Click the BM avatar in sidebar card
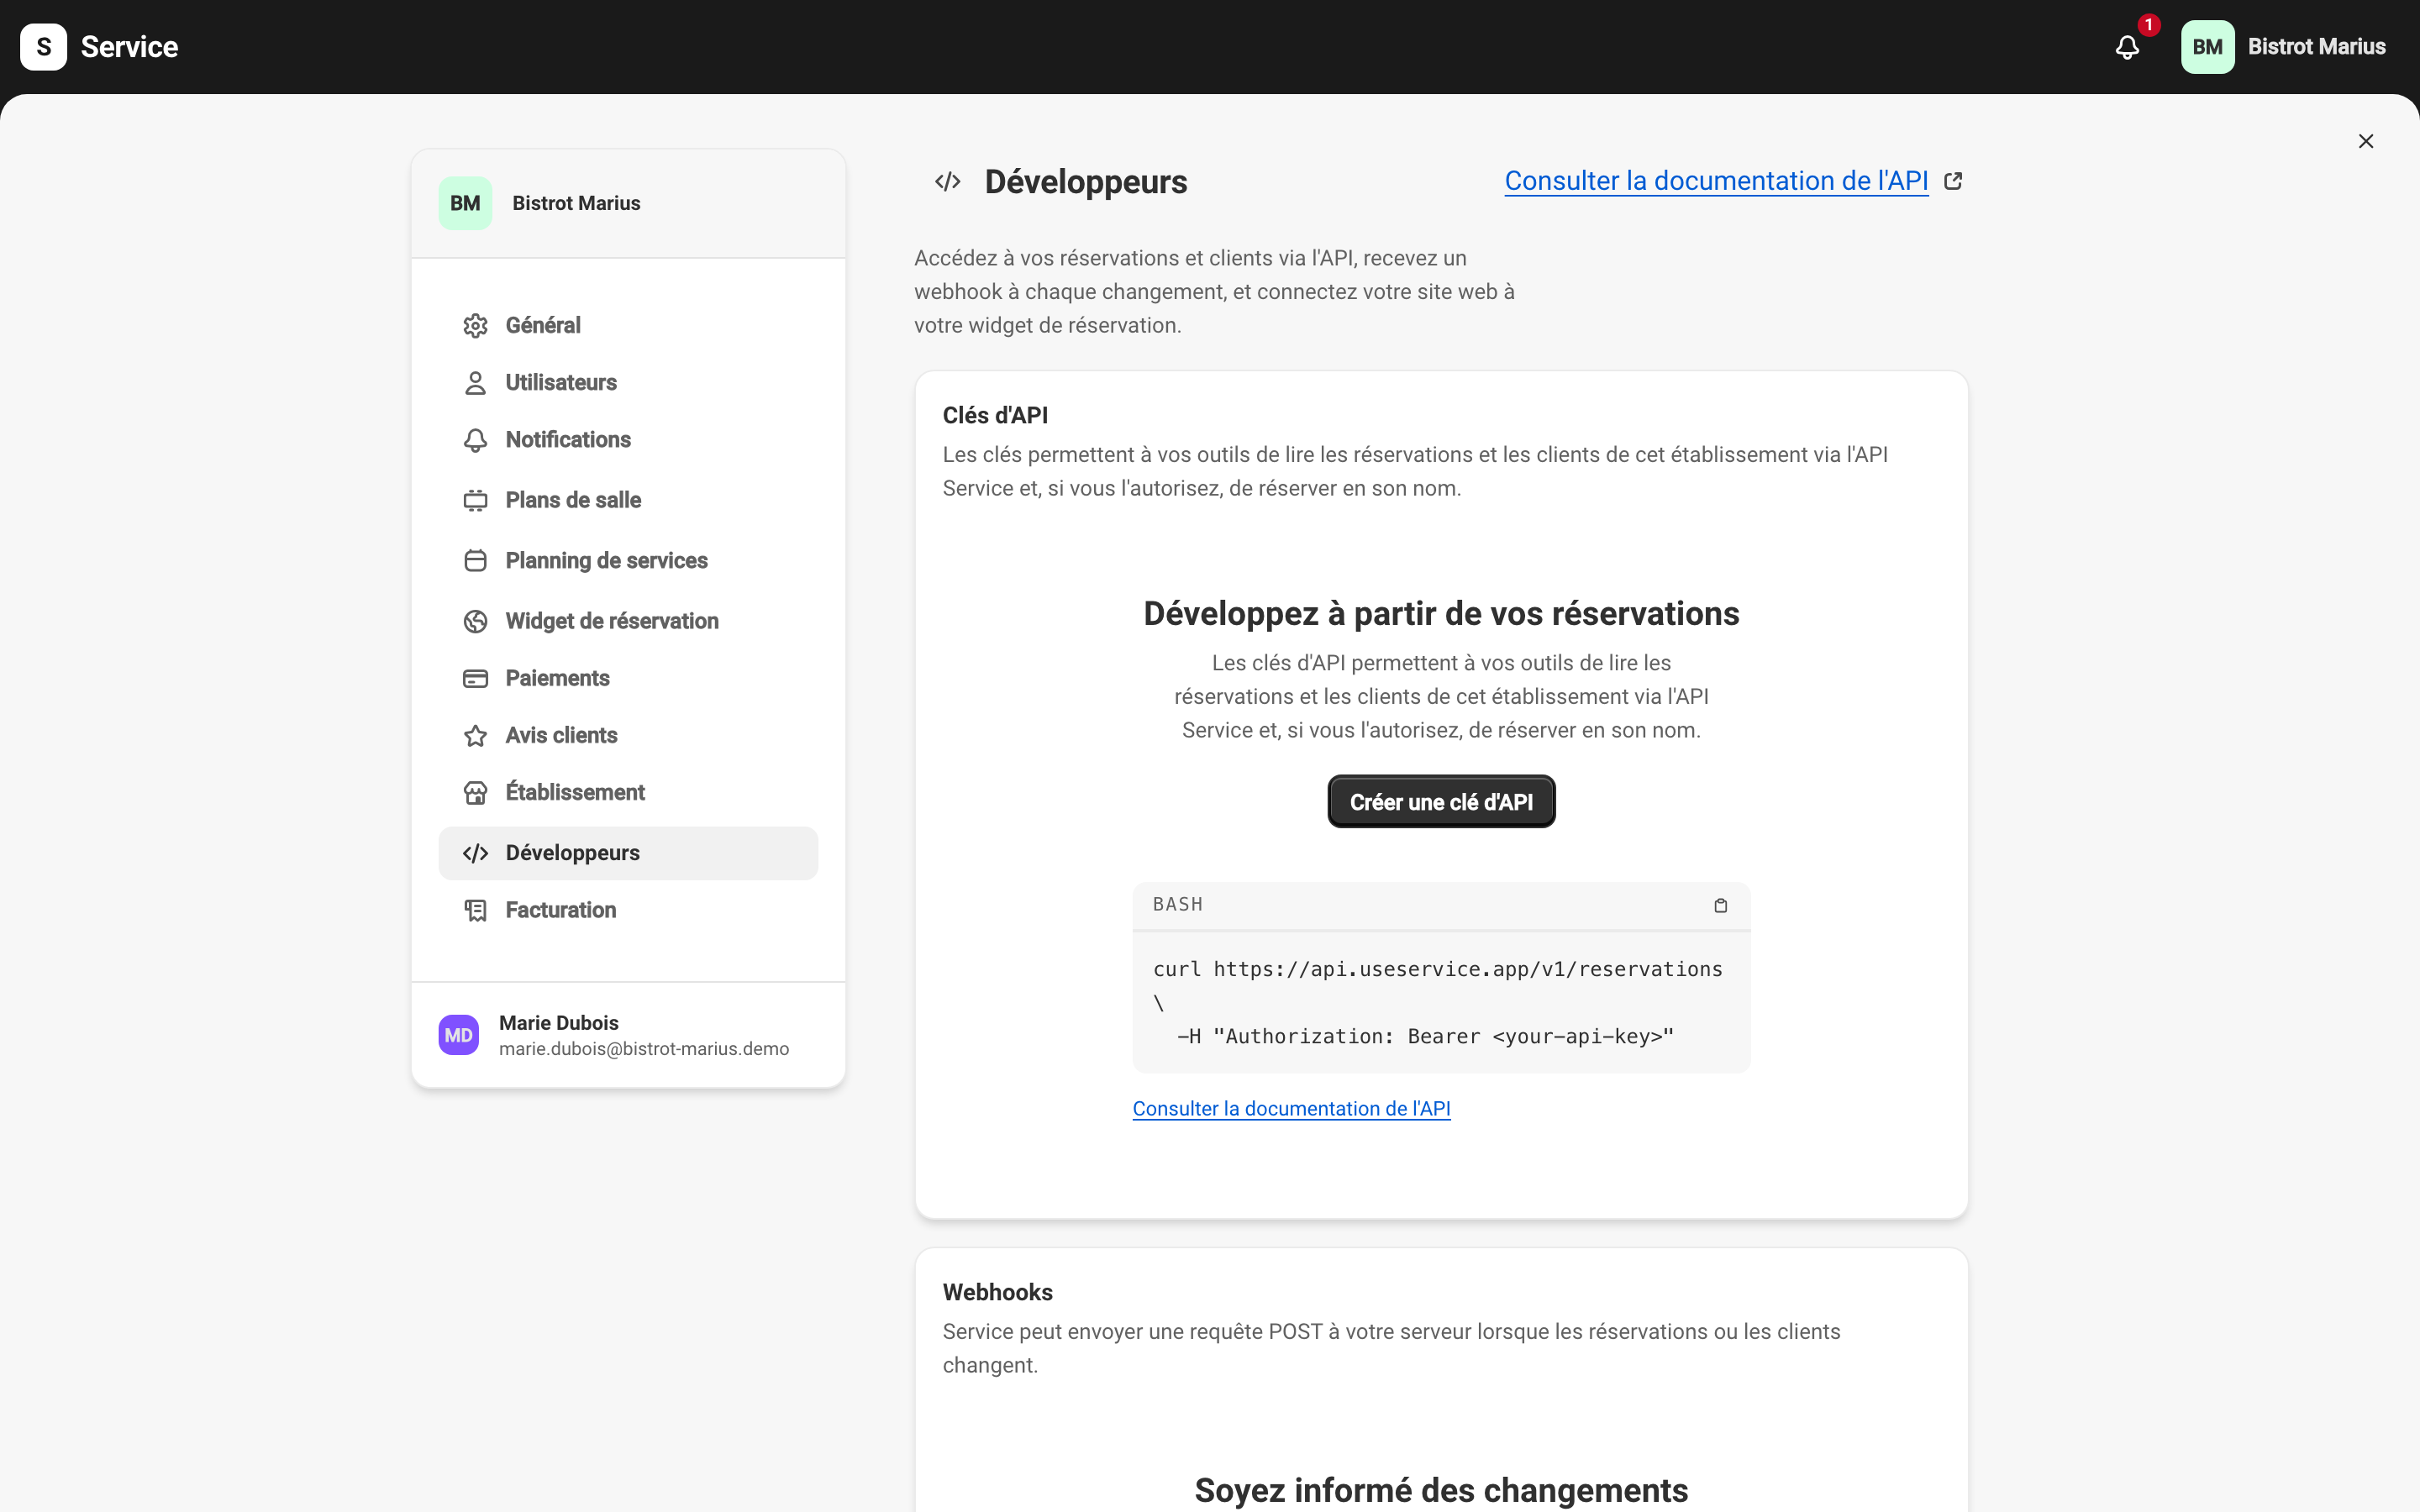 point(465,203)
